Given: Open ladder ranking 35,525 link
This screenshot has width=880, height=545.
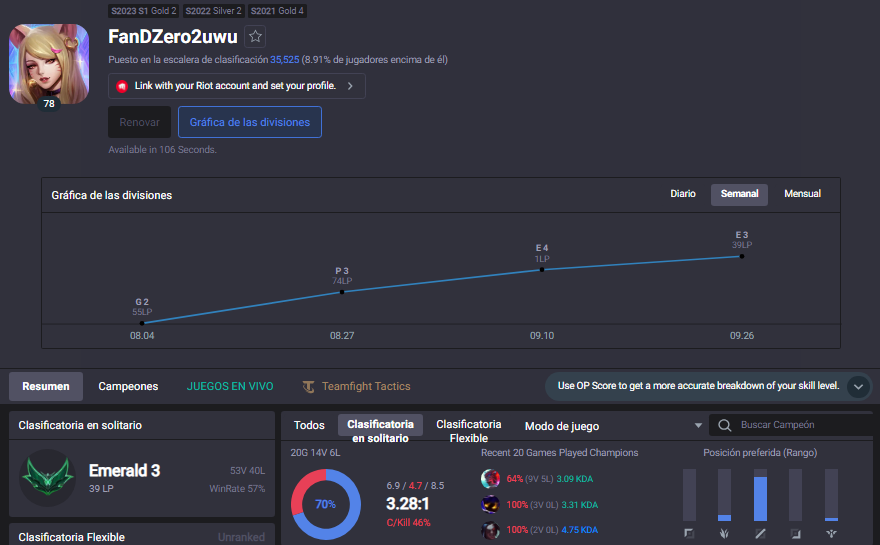Looking at the screenshot, I should click(x=285, y=59).
